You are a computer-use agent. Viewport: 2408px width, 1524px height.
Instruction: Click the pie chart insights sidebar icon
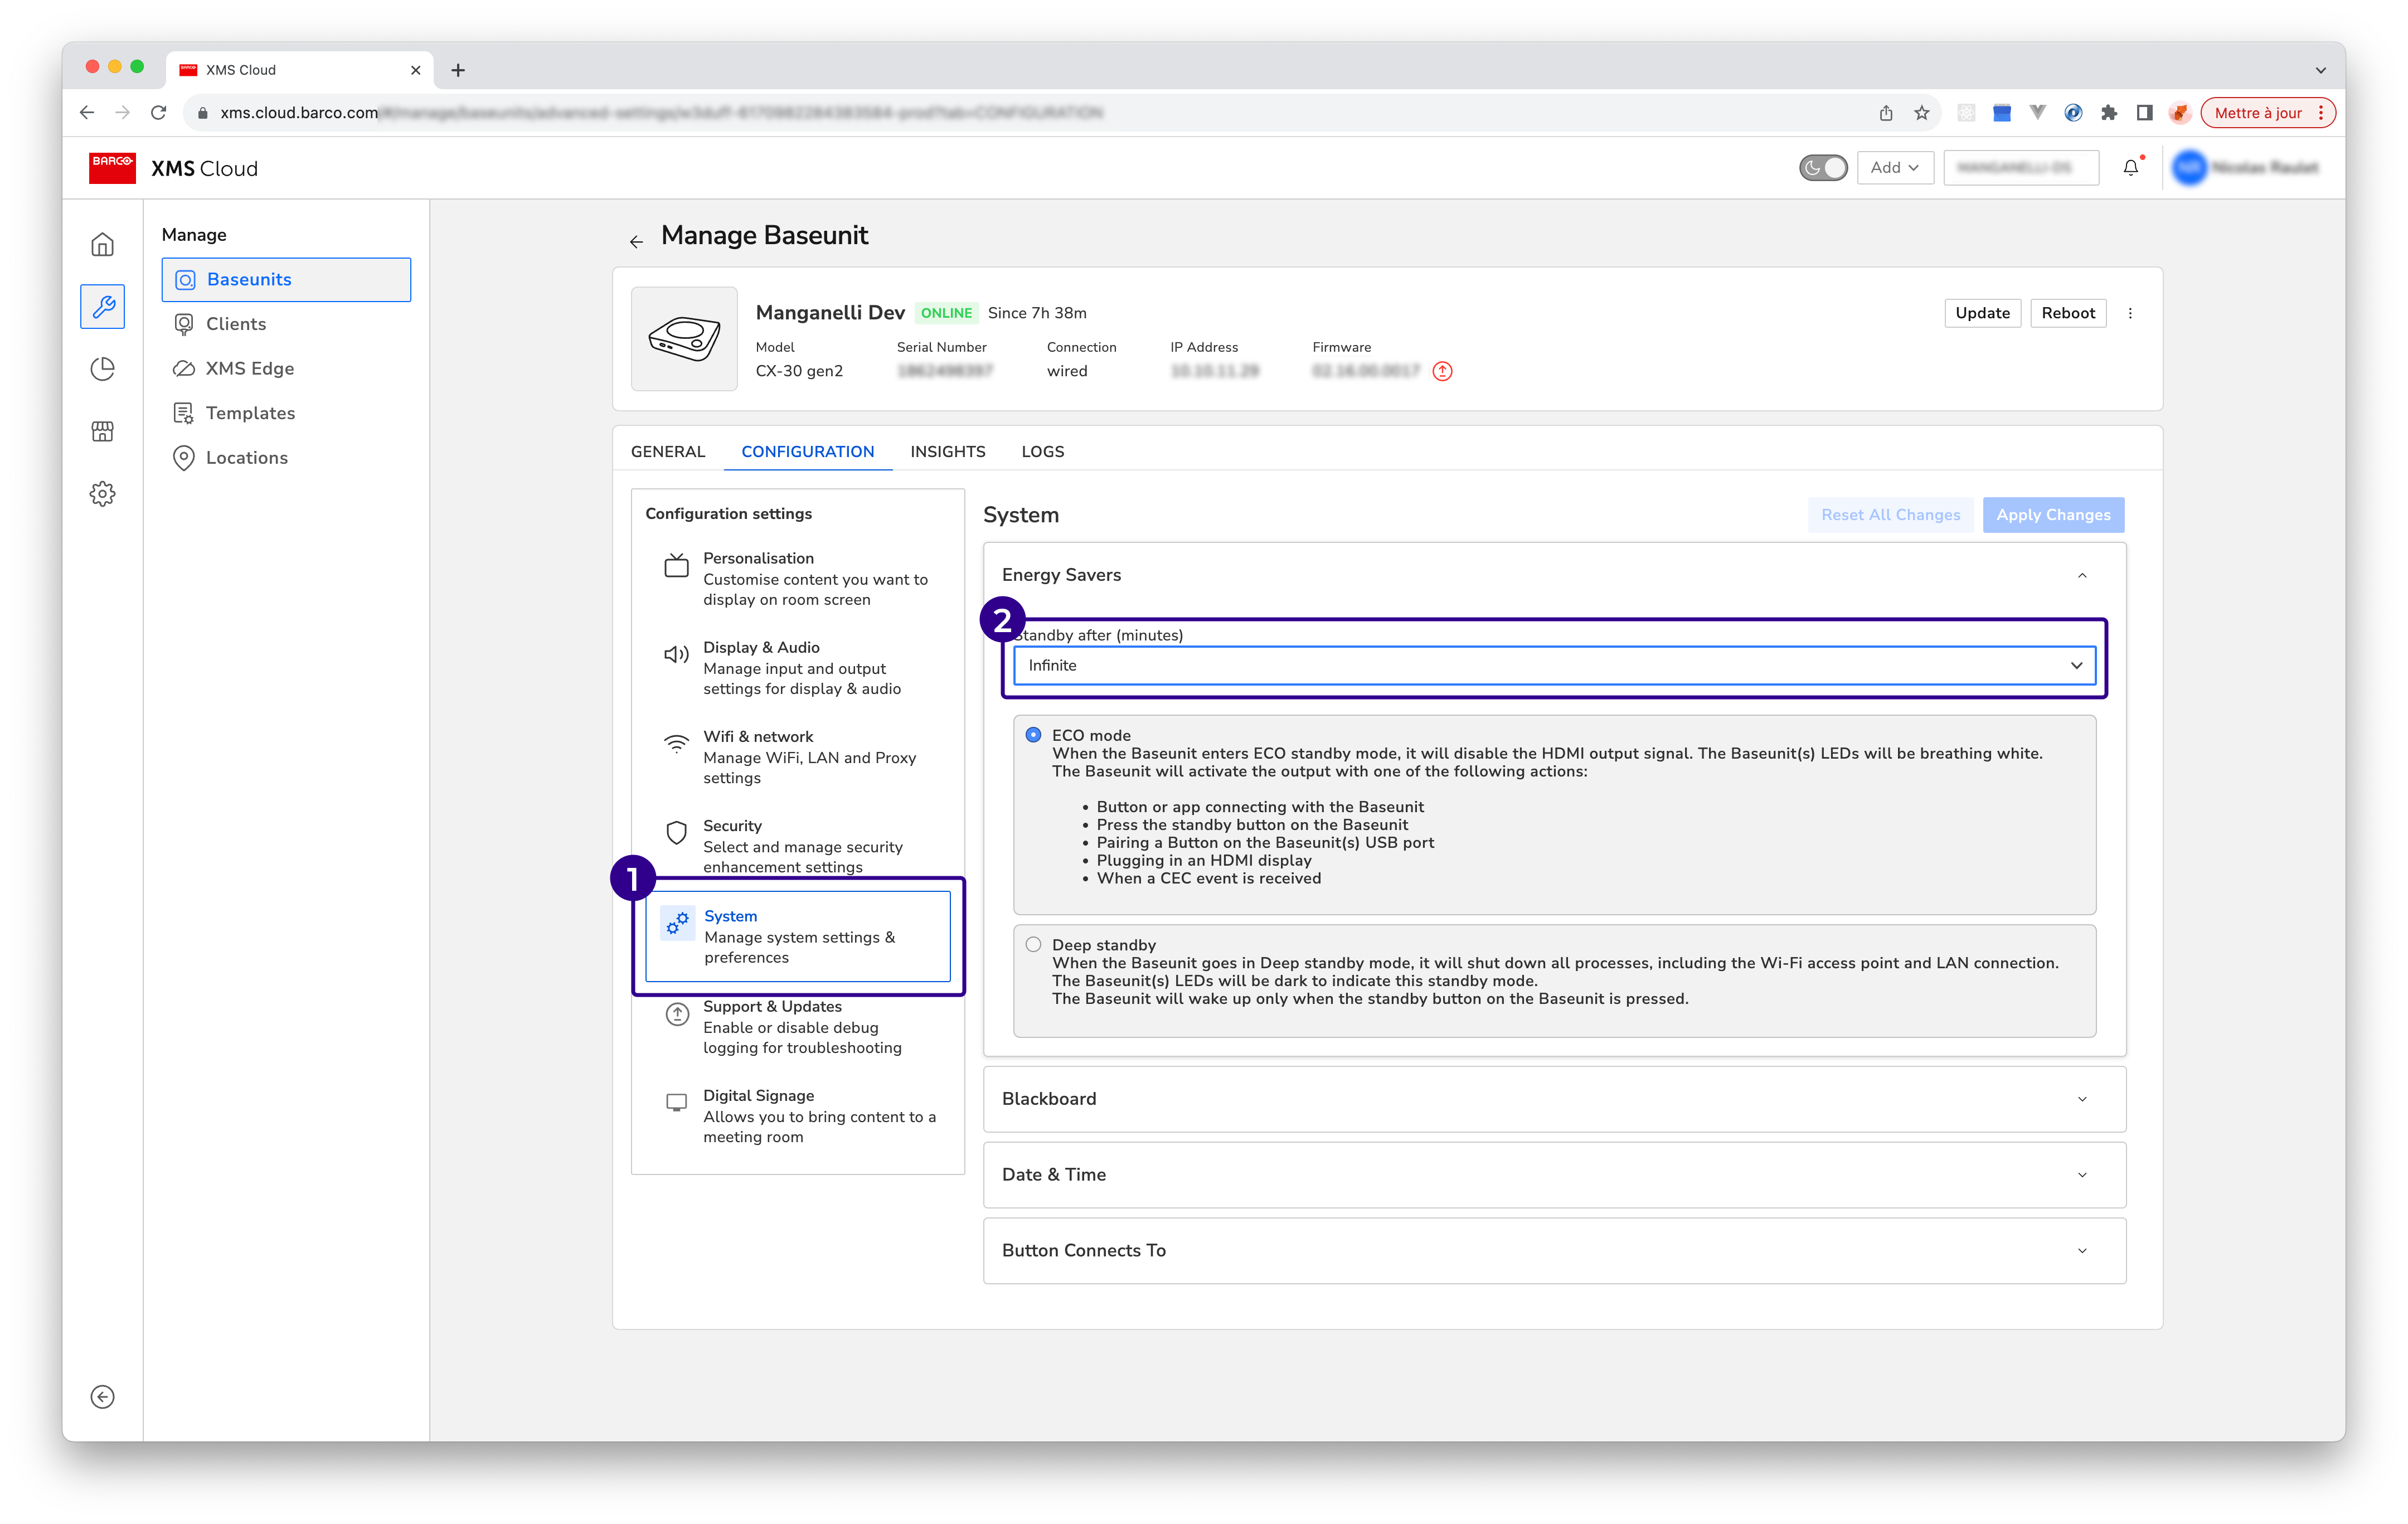[x=102, y=369]
